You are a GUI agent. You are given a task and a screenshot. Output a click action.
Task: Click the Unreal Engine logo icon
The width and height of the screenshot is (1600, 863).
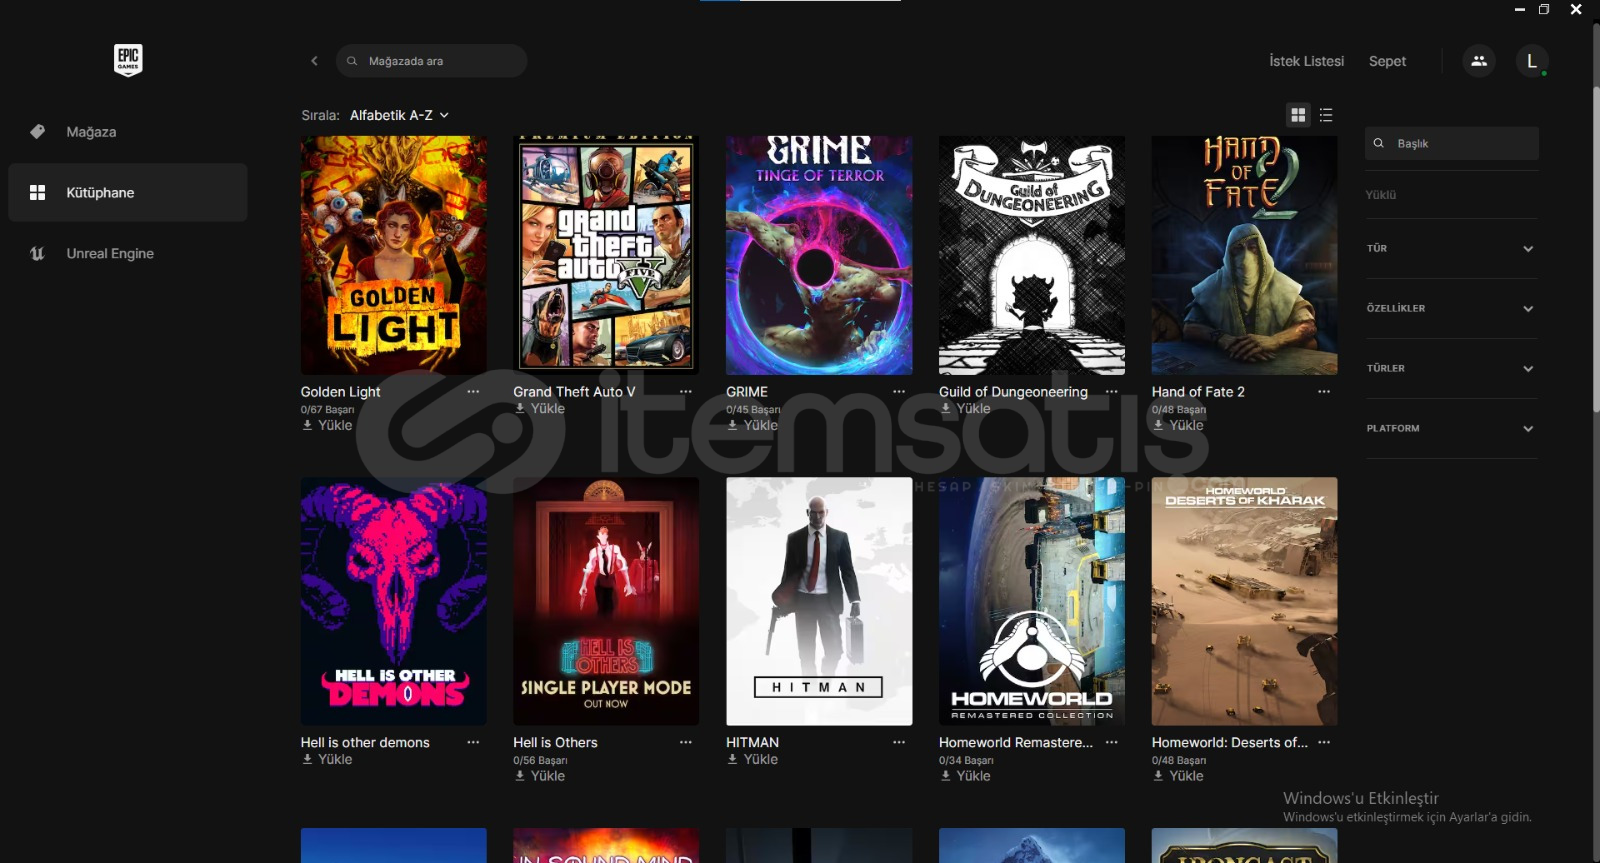click(37, 253)
